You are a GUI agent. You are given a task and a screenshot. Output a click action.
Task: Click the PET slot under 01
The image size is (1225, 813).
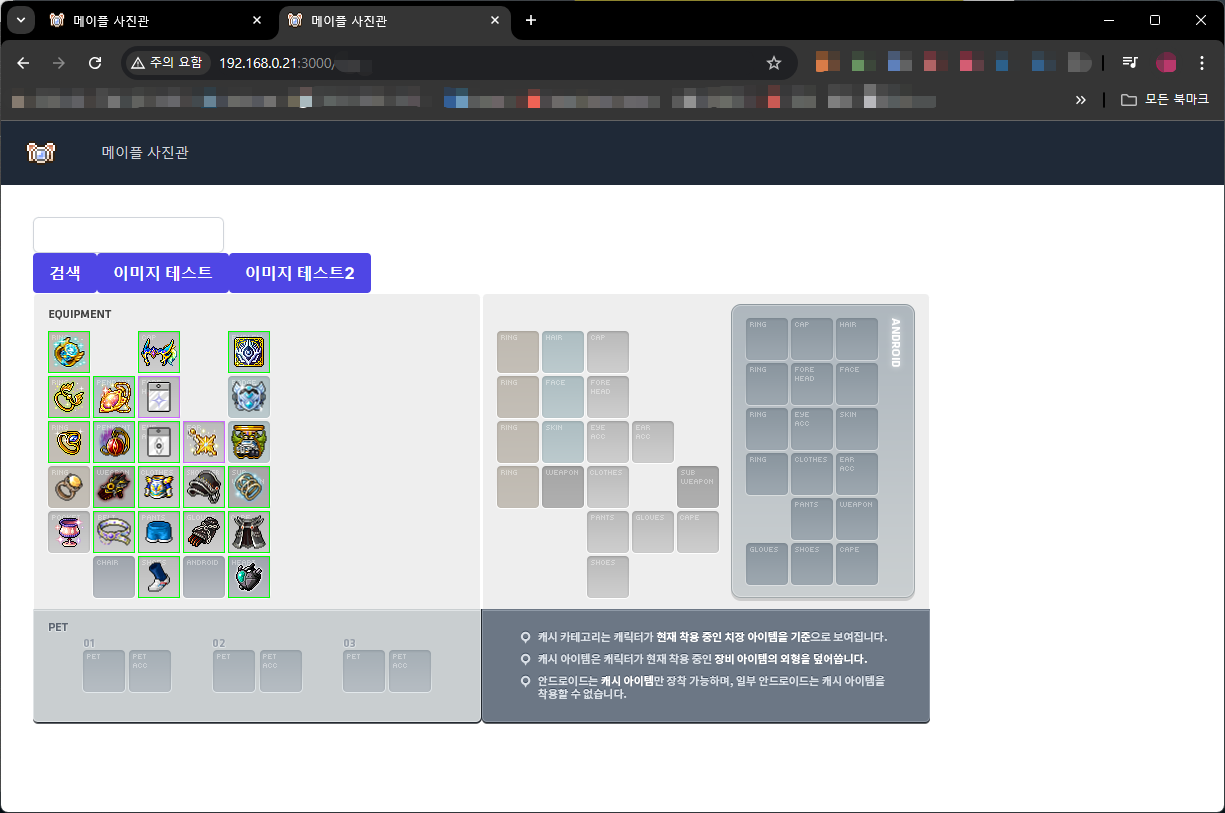(x=104, y=671)
